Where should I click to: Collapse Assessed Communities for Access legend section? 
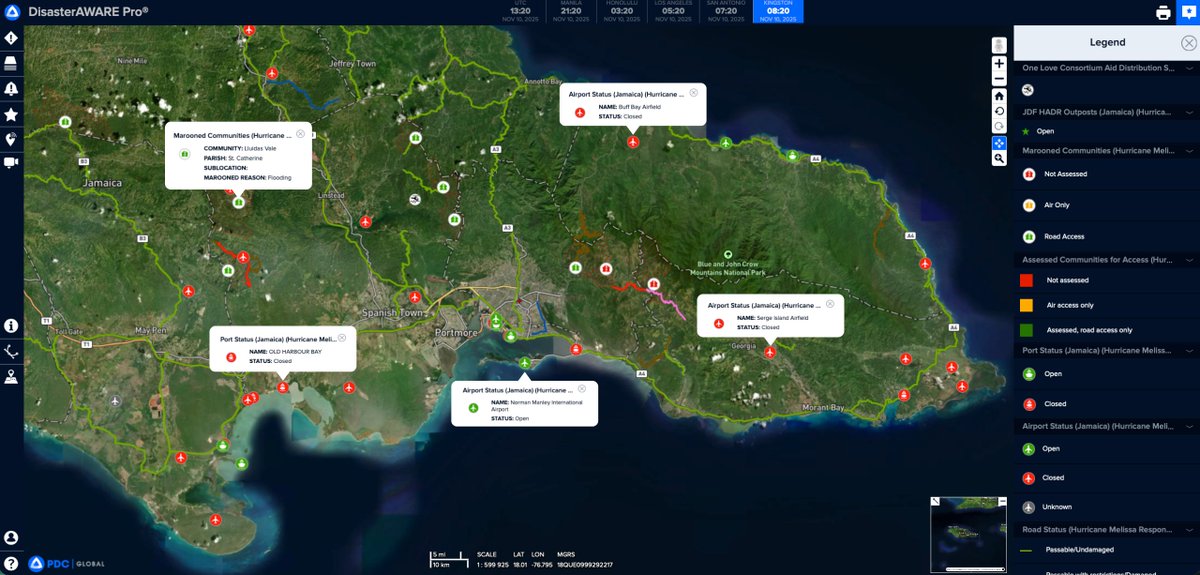[x=1187, y=259]
